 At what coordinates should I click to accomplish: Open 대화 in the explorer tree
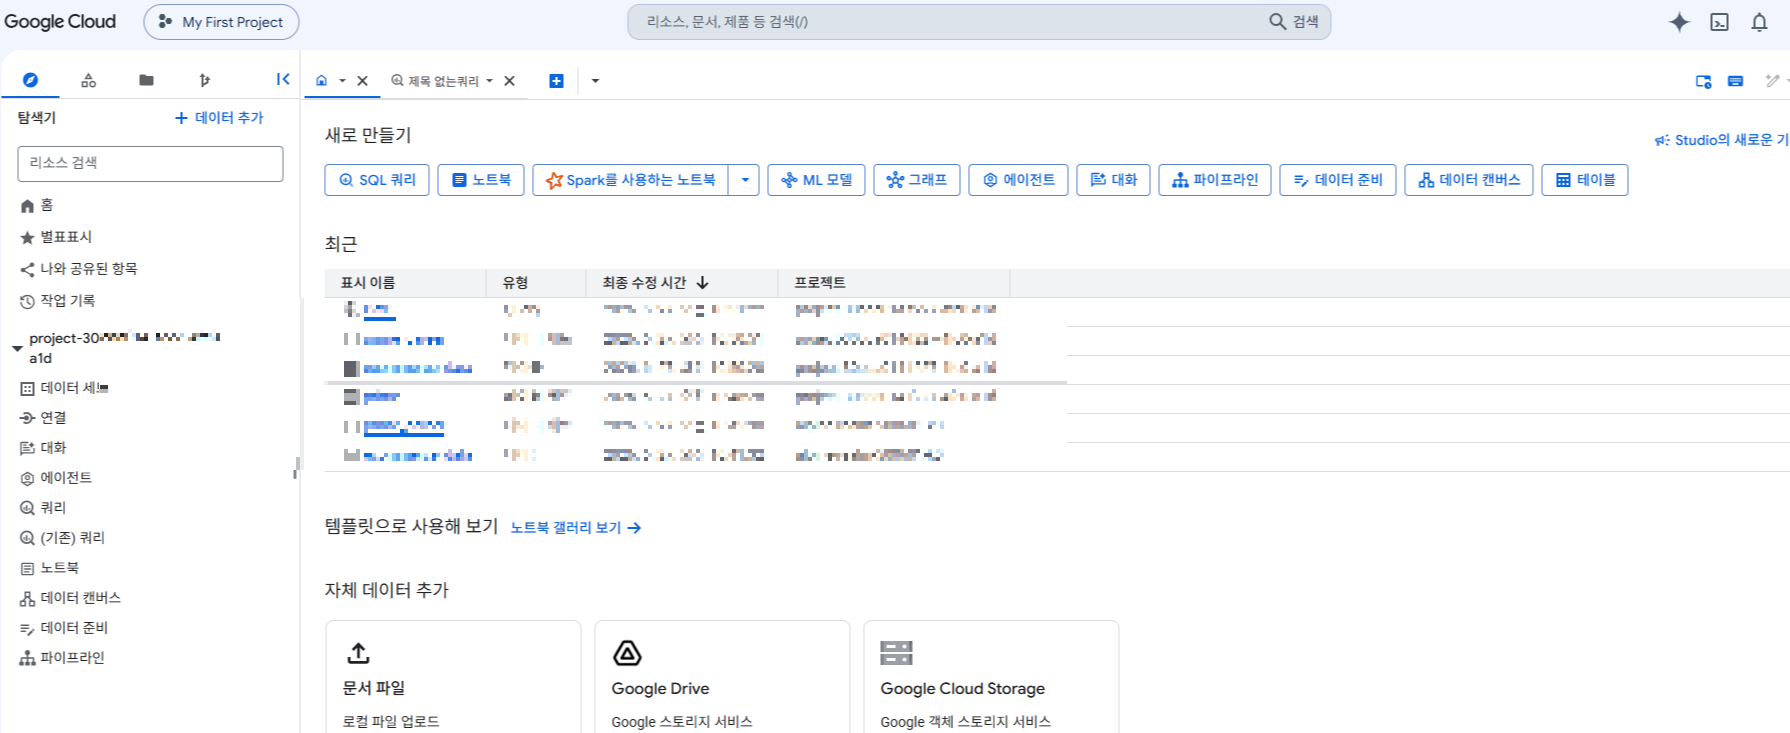(43, 448)
